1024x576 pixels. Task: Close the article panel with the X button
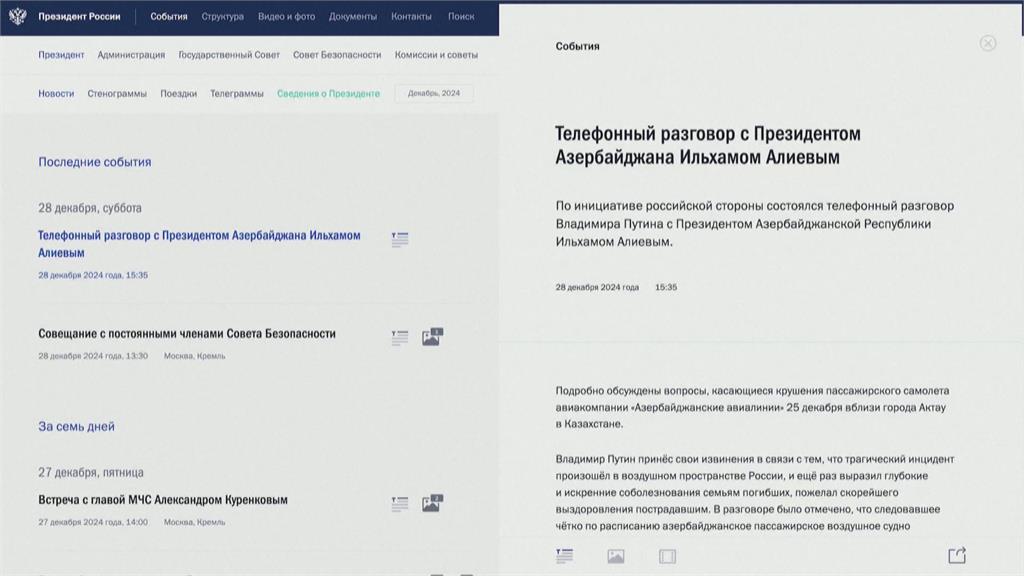pos(988,43)
